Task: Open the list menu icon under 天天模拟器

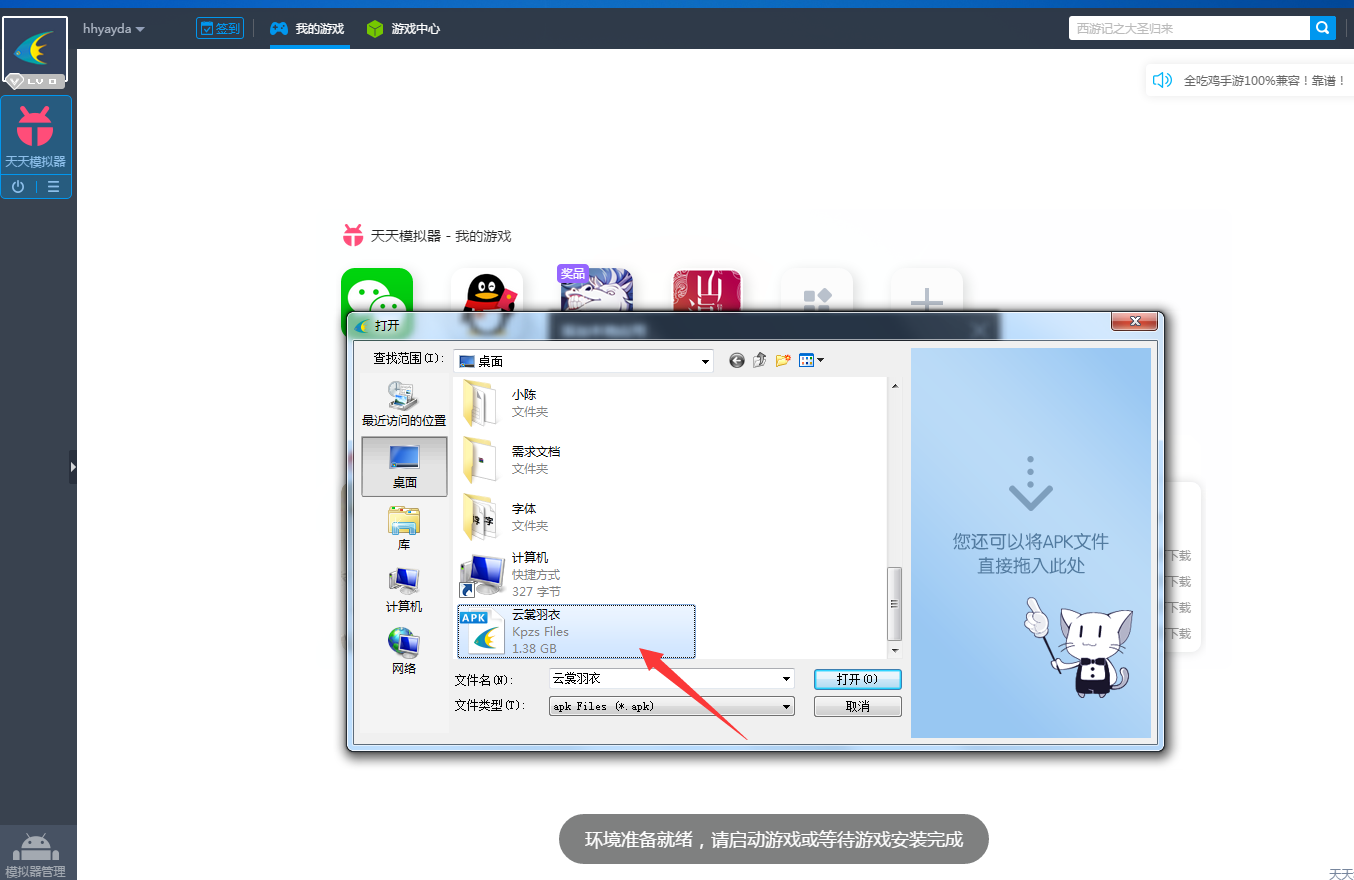Action: (x=53, y=187)
